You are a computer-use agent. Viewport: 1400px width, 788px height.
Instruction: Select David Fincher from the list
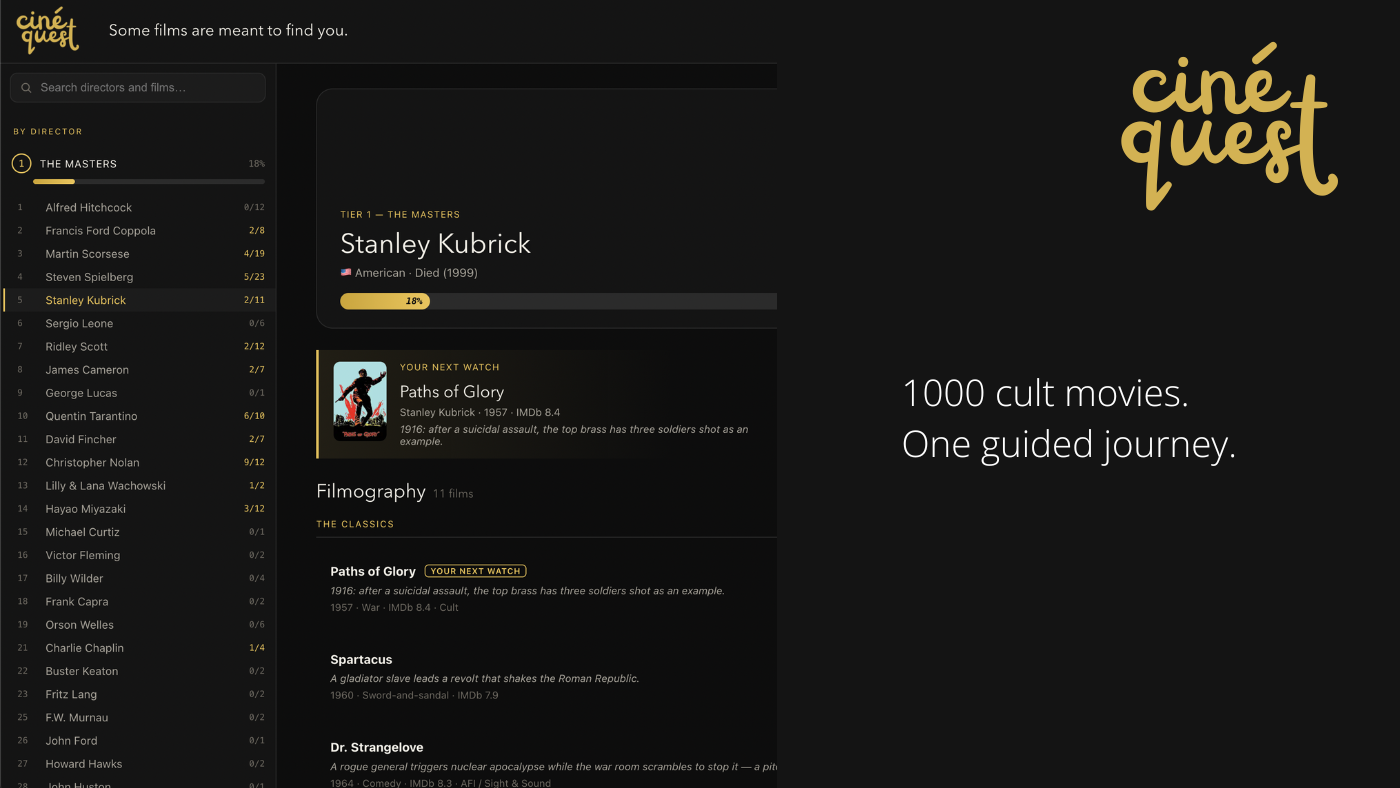tap(138, 439)
